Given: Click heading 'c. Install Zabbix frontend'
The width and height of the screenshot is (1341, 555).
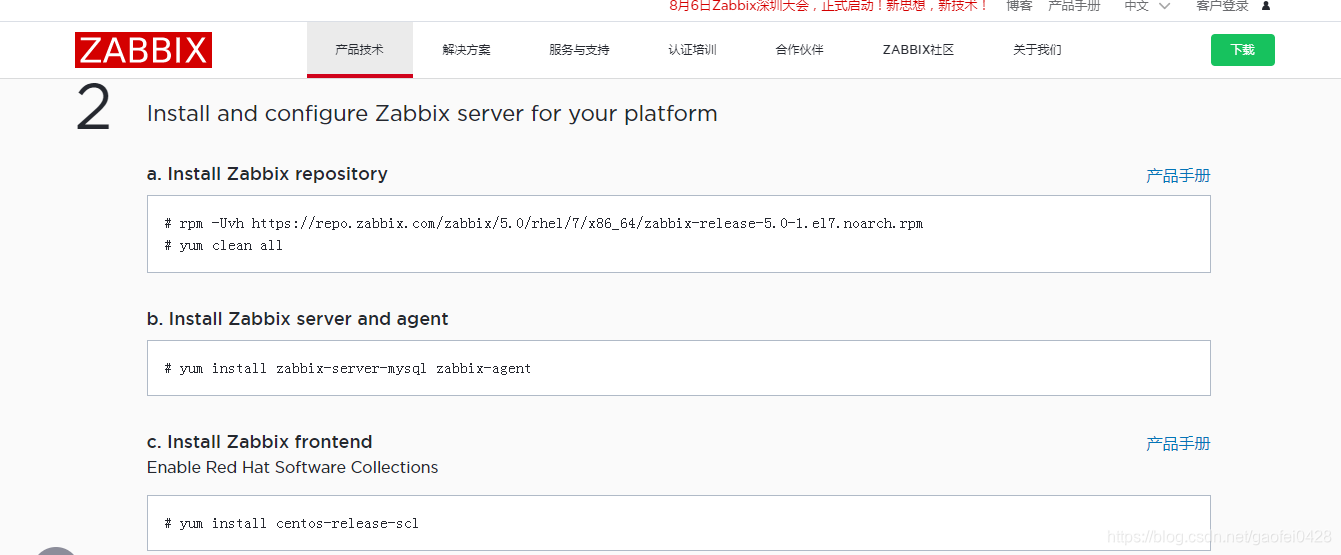Looking at the screenshot, I should coord(260,442).
